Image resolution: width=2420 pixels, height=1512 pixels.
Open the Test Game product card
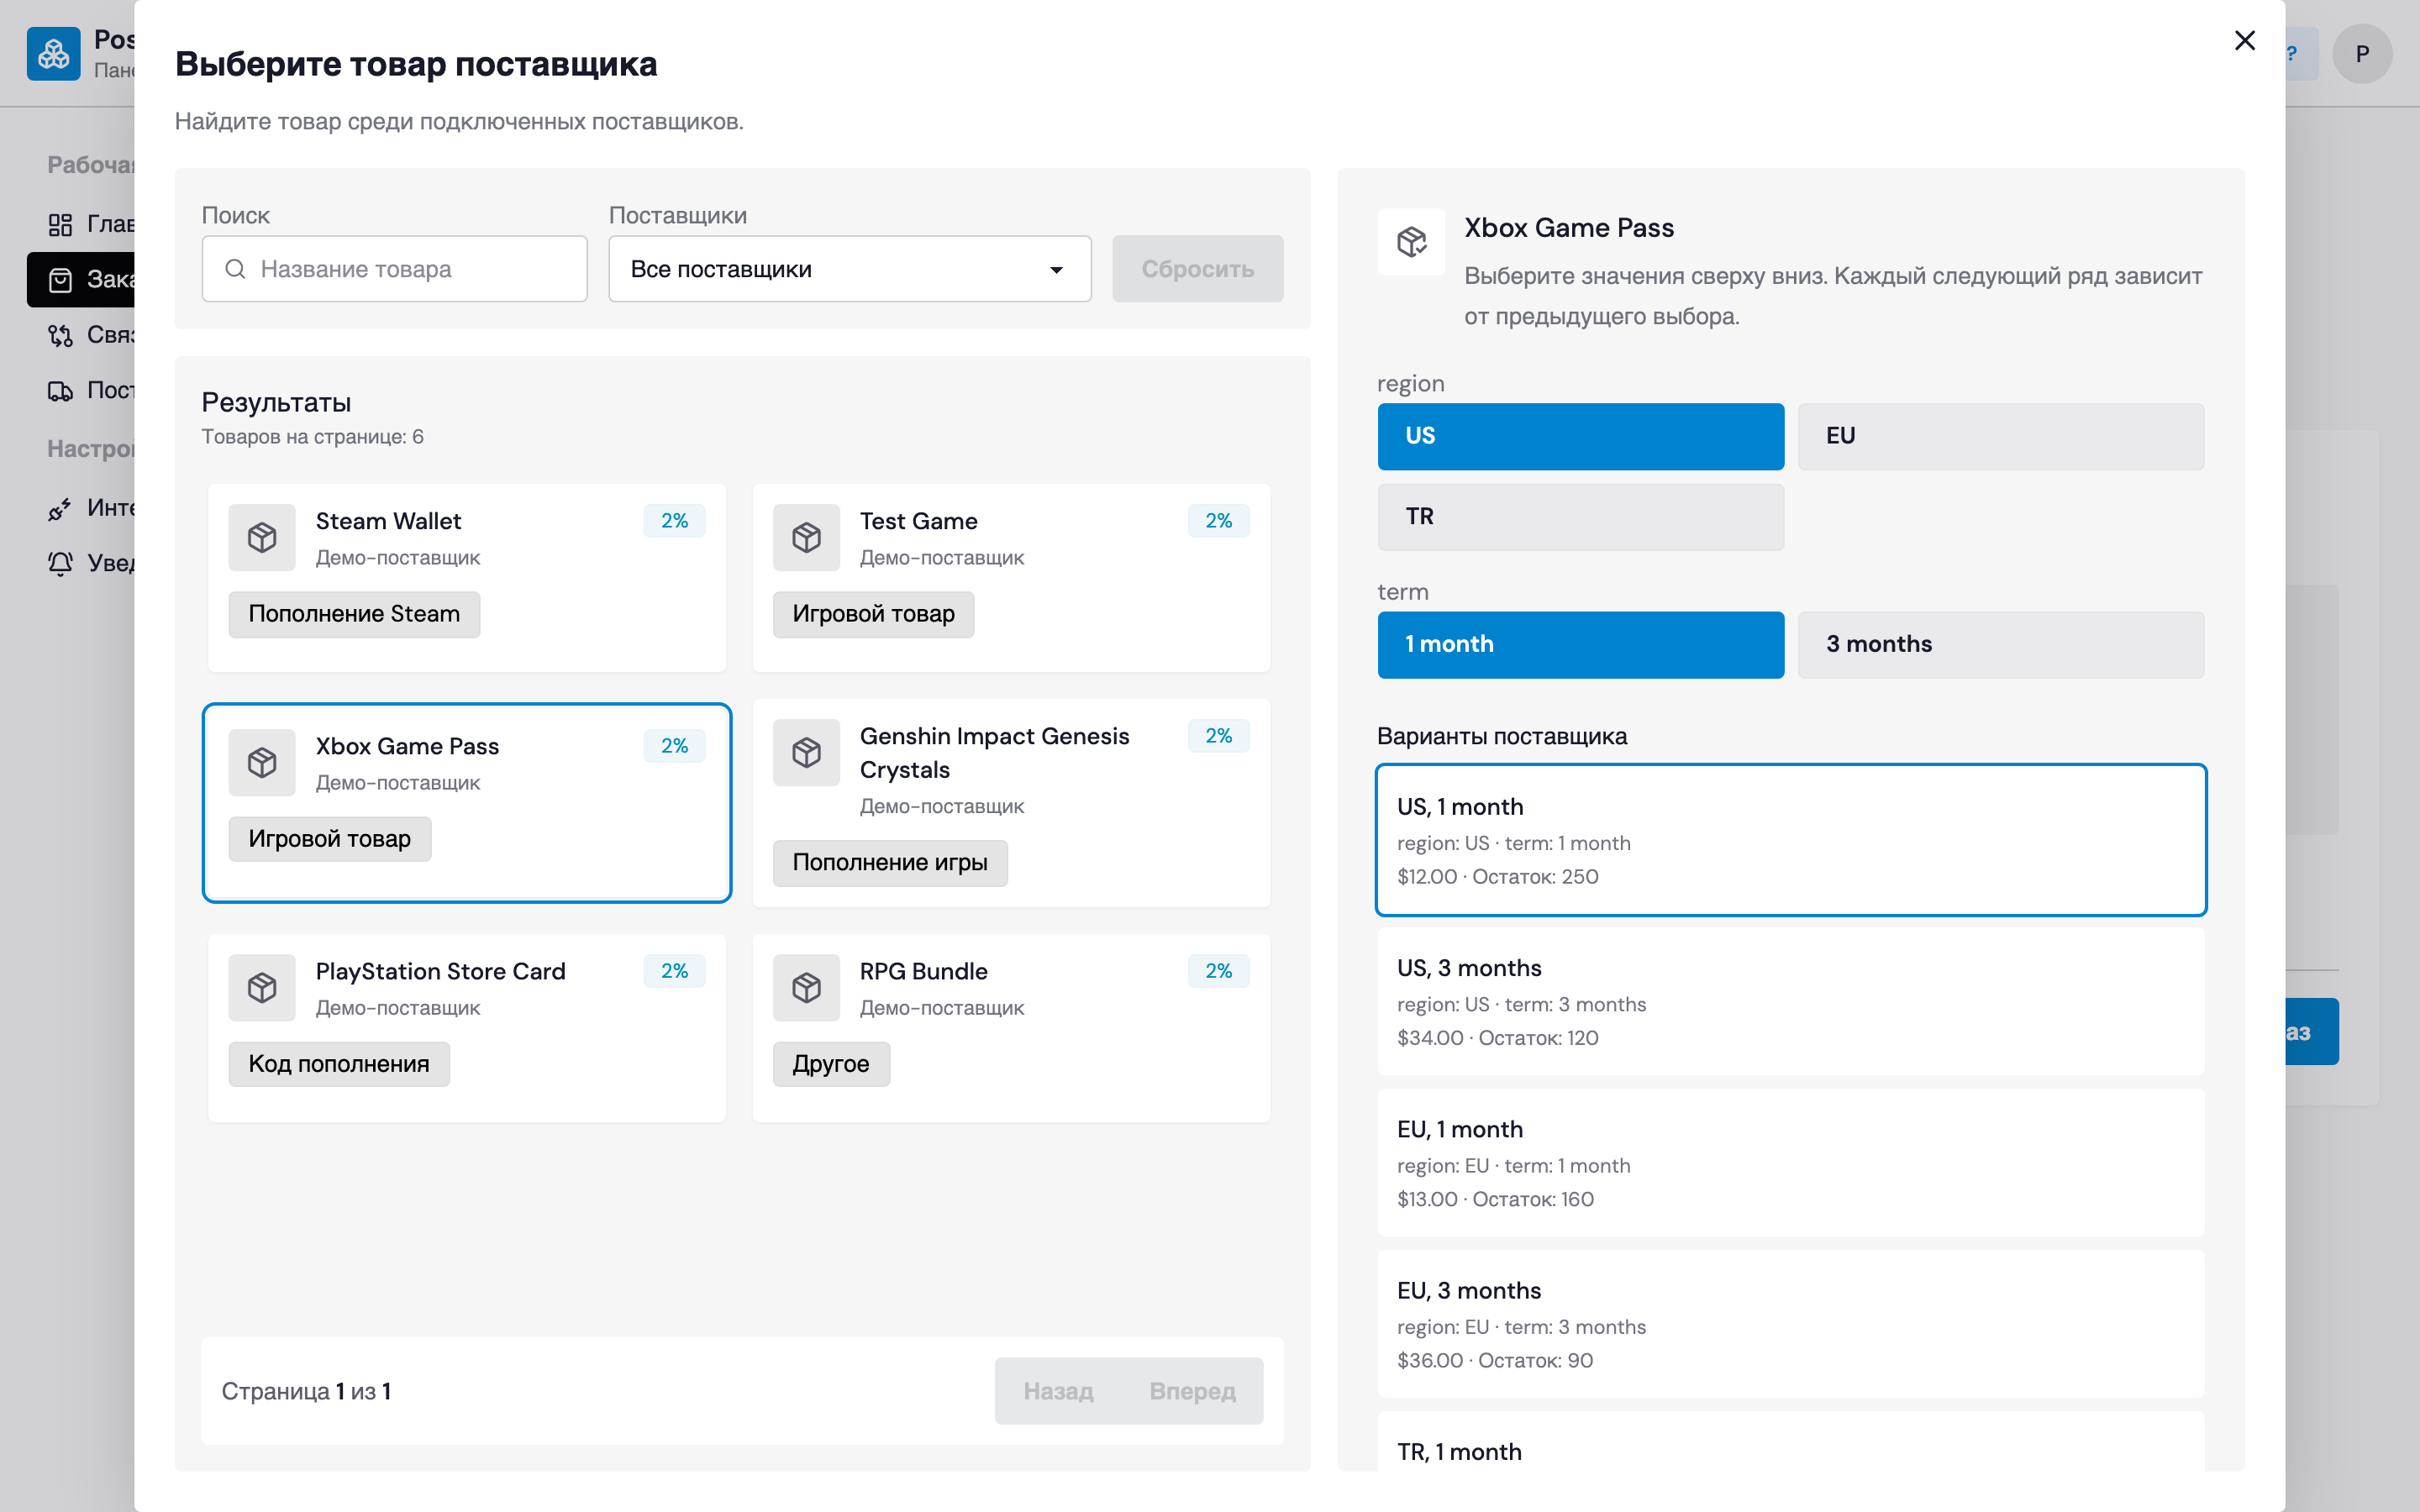pos(1011,578)
